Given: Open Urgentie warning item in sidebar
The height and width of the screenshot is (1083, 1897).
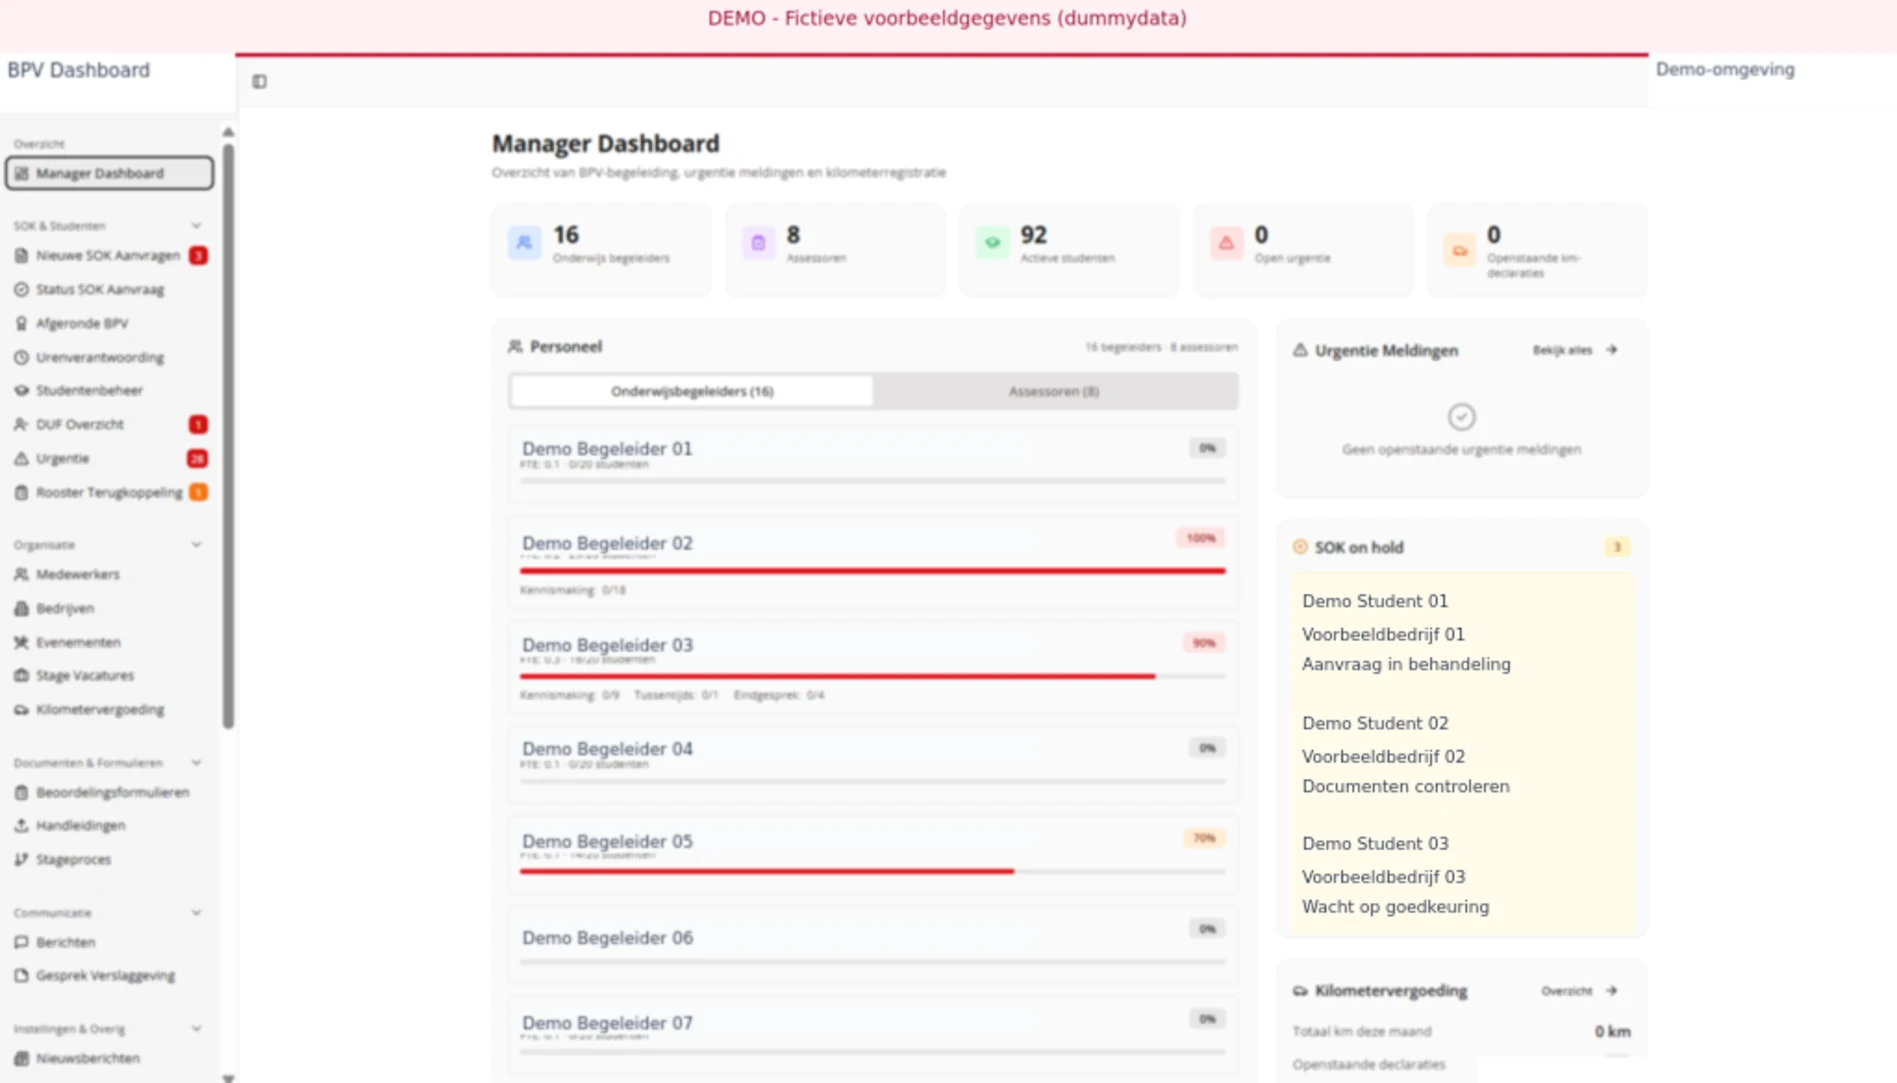Looking at the screenshot, I should (x=110, y=458).
